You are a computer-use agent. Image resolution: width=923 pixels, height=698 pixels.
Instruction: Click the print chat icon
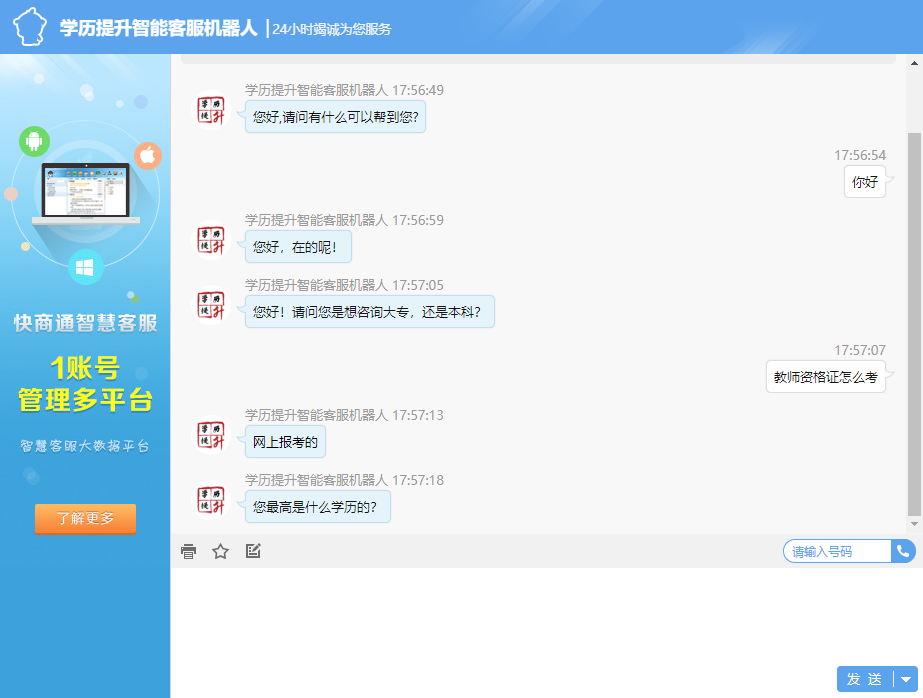[x=188, y=551]
